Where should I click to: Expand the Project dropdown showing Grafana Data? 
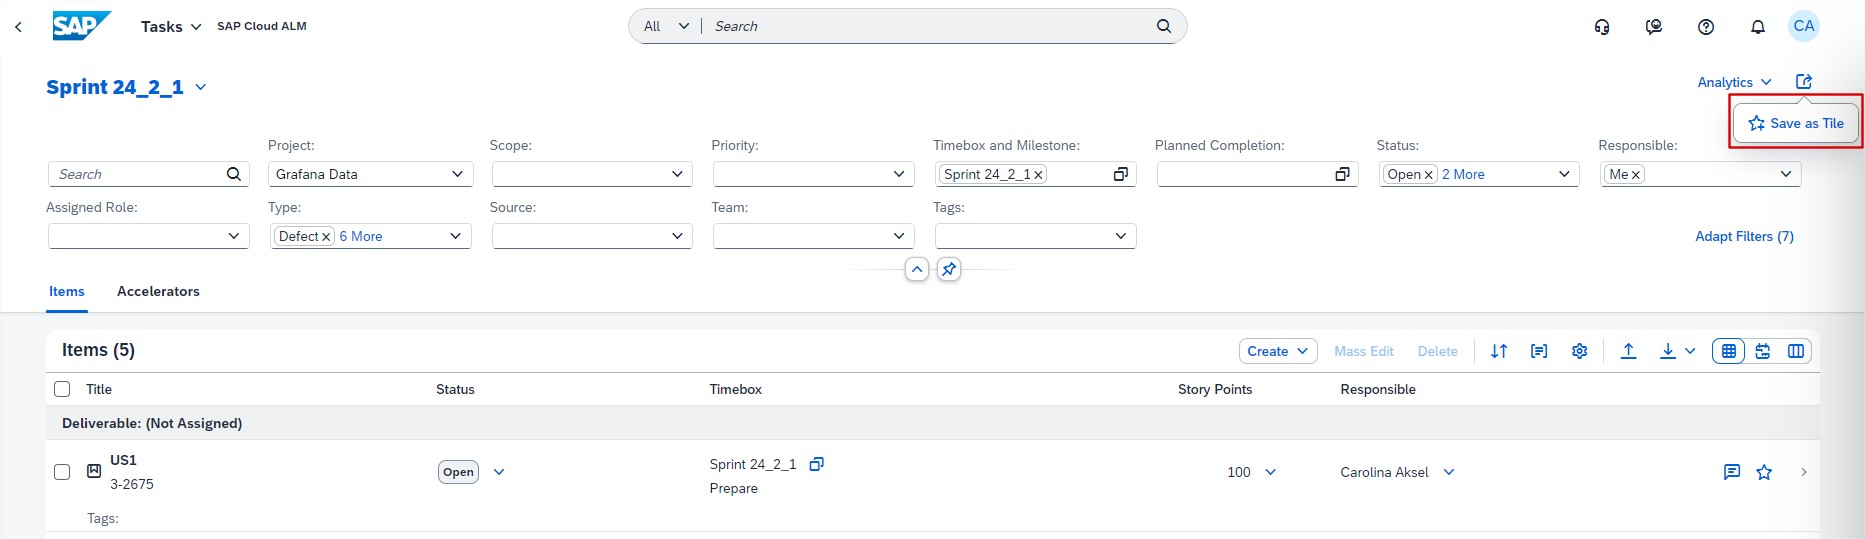[x=457, y=174]
